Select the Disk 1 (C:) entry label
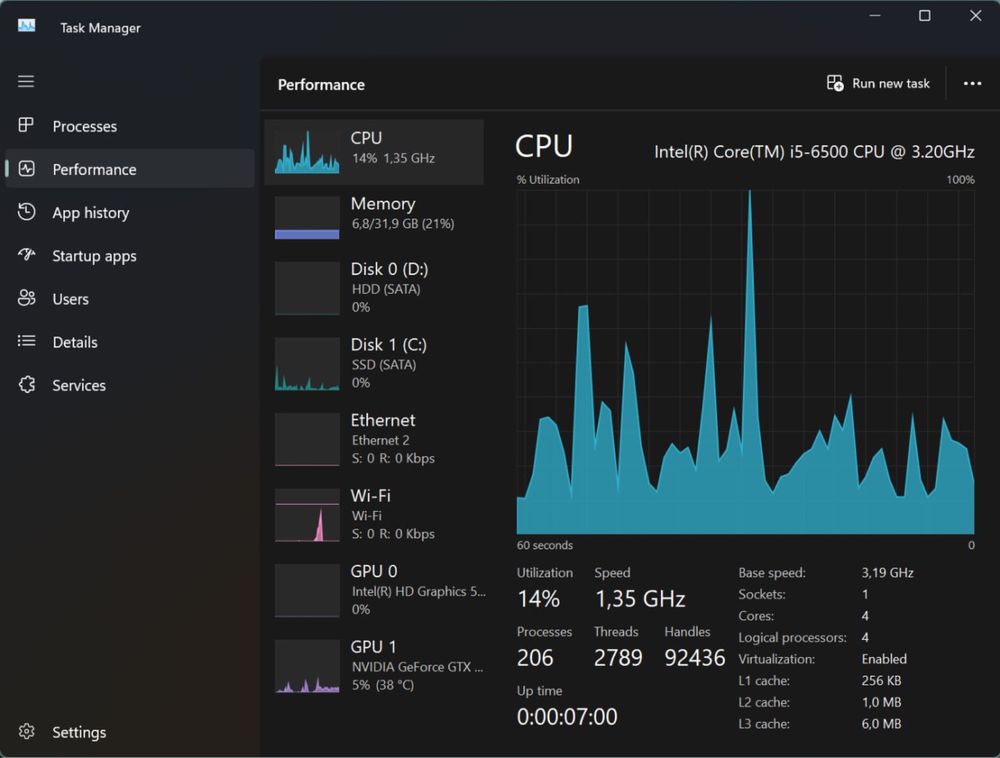Screen dimensions: 1000x758 click(388, 345)
